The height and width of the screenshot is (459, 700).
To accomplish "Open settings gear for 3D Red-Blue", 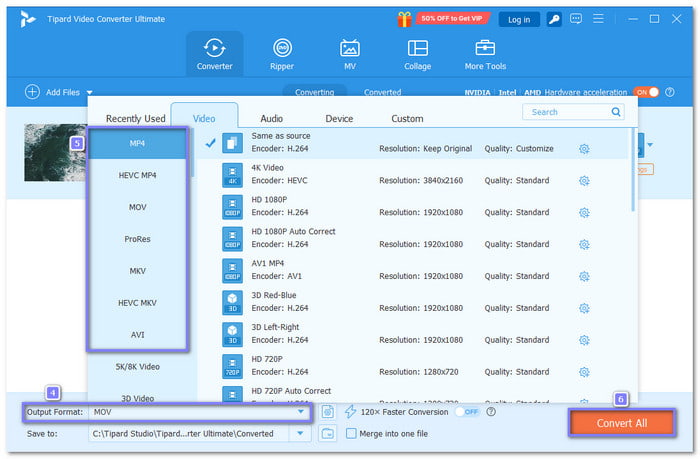I will point(584,308).
